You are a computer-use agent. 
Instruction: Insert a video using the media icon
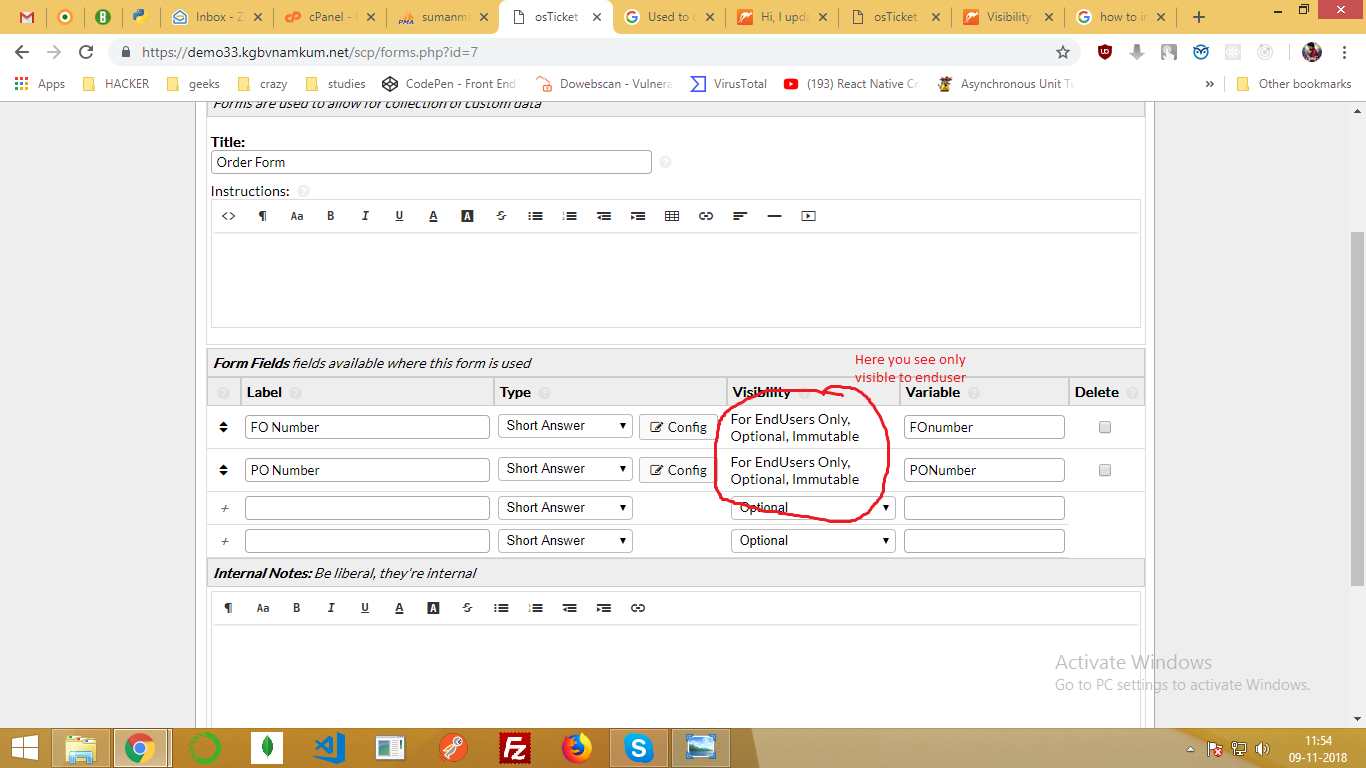tap(808, 215)
